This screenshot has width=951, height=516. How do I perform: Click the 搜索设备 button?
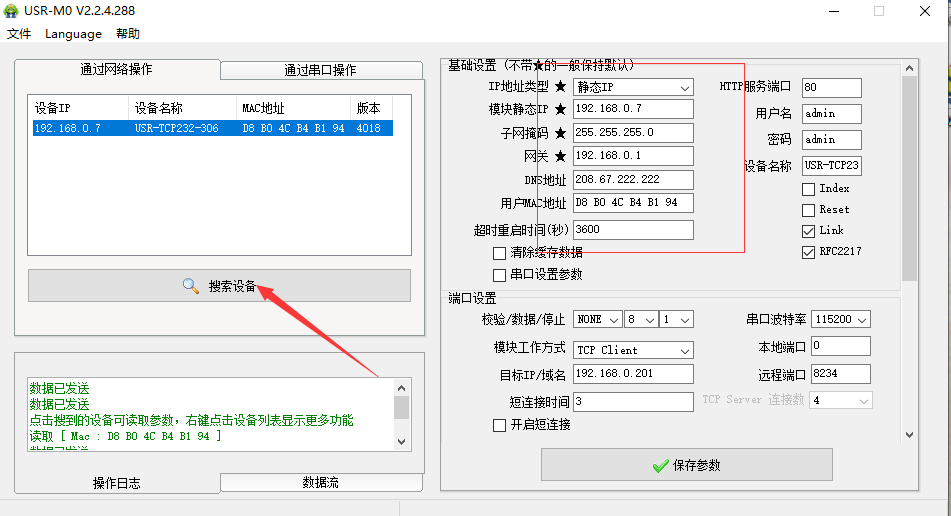pos(219,286)
